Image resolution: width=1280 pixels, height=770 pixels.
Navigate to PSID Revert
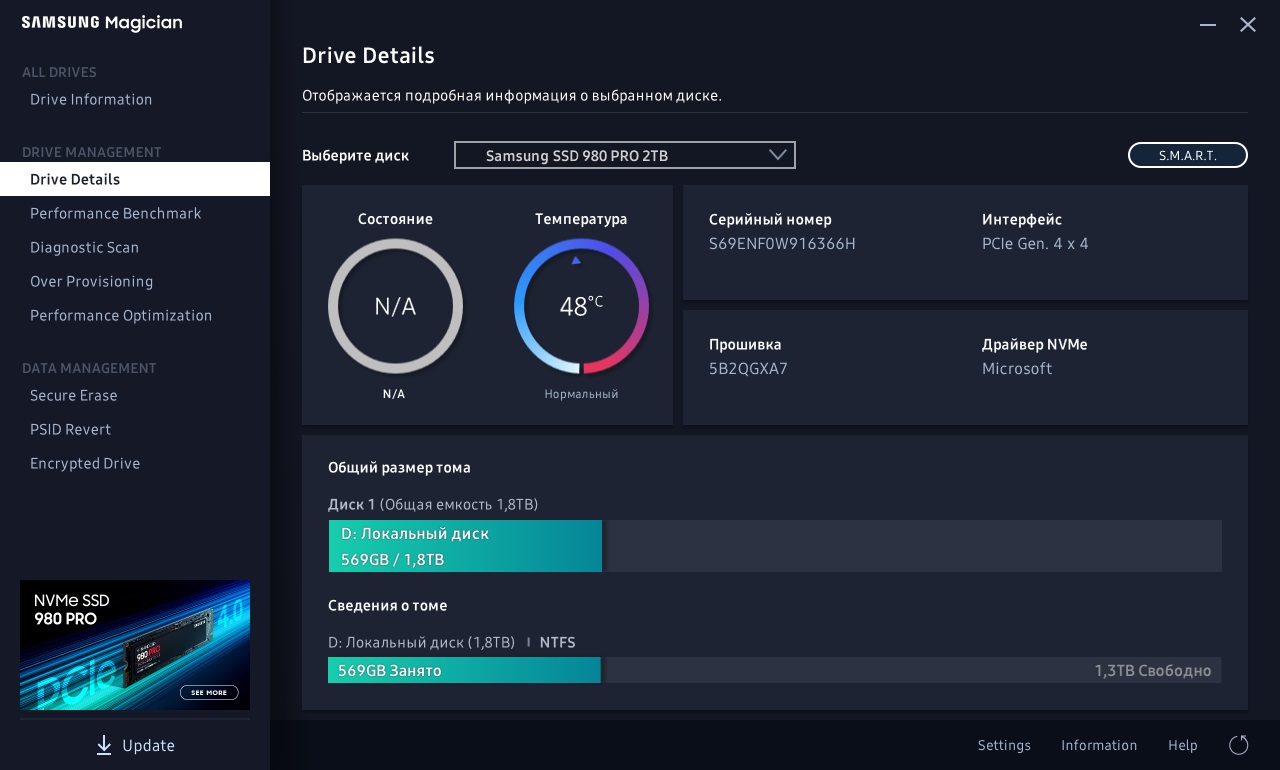click(x=71, y=429)
